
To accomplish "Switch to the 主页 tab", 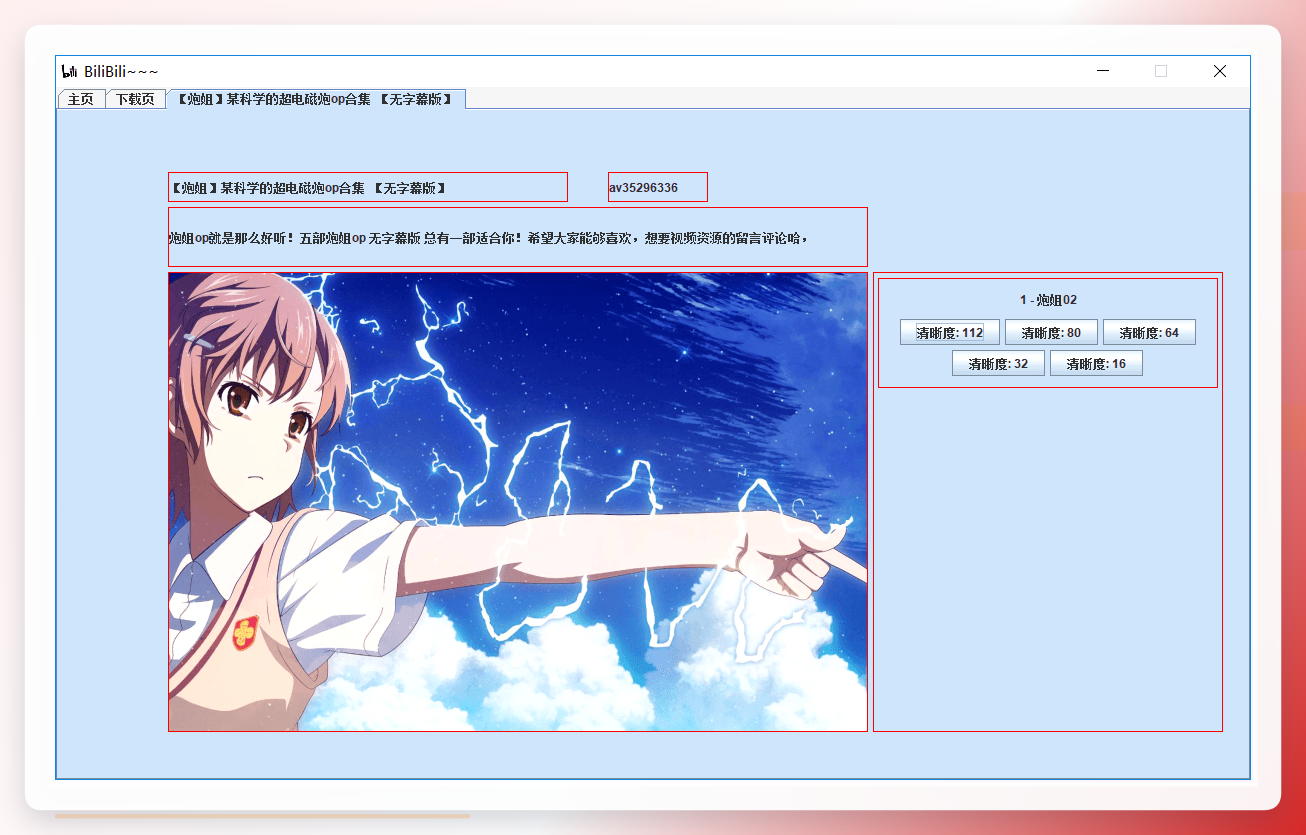I will [81, 99].
